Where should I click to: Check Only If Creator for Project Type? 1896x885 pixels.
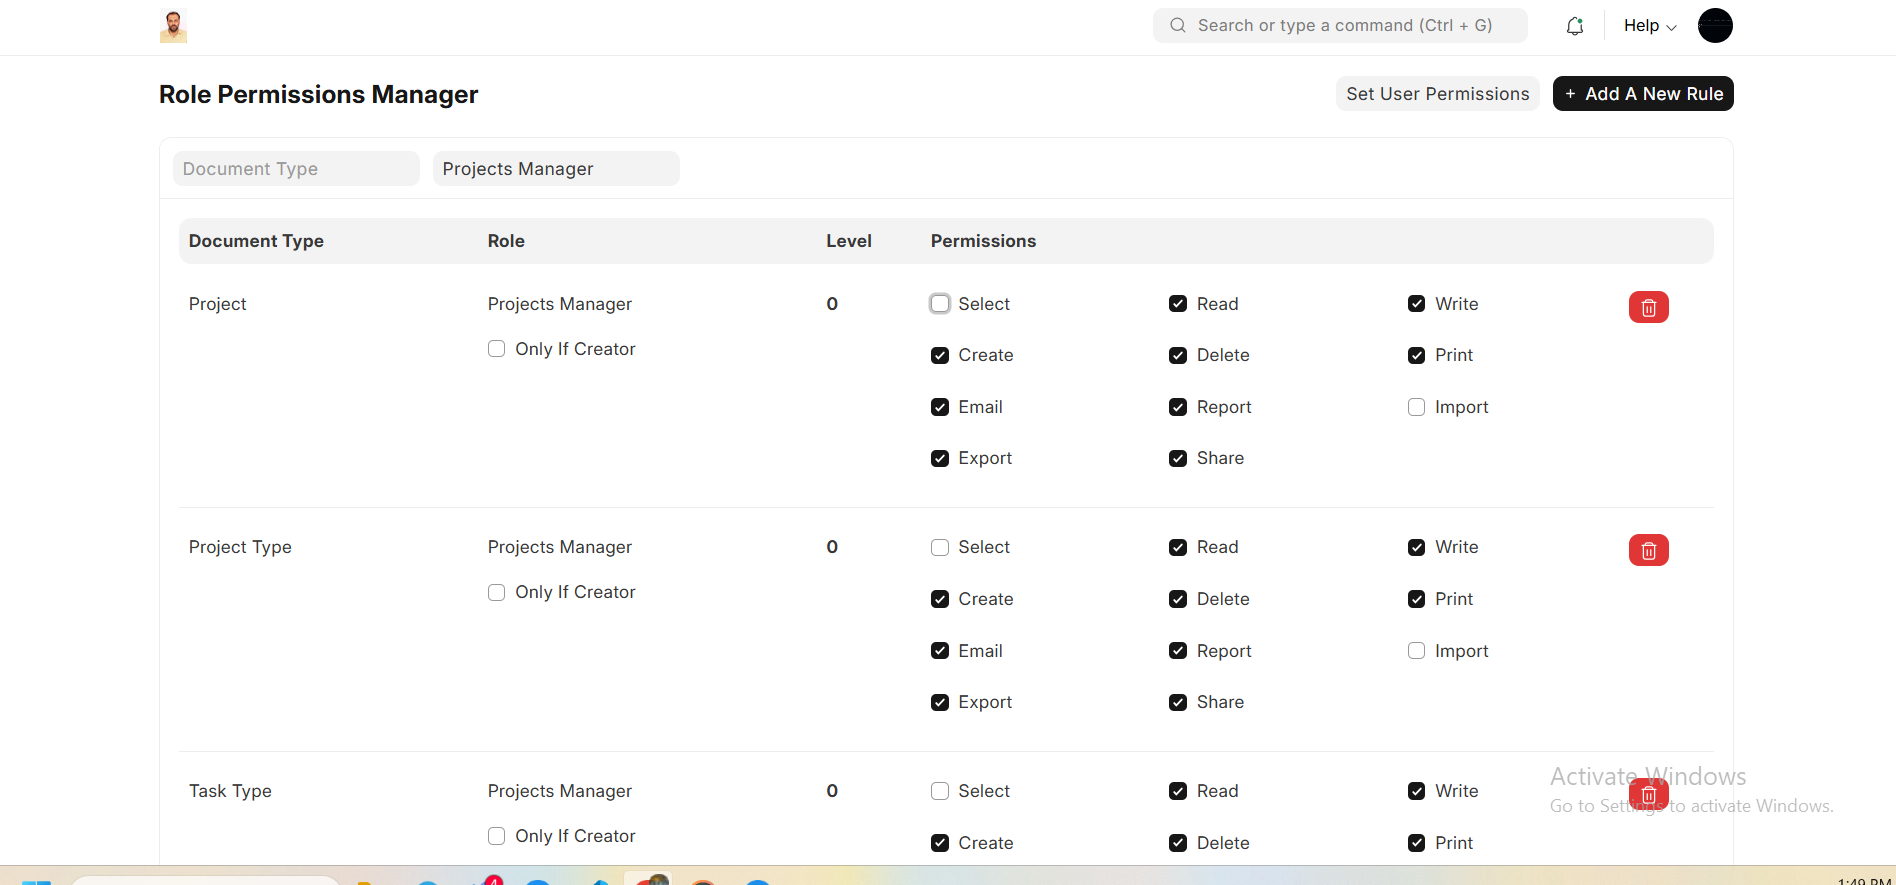click(x=496, y=592)
